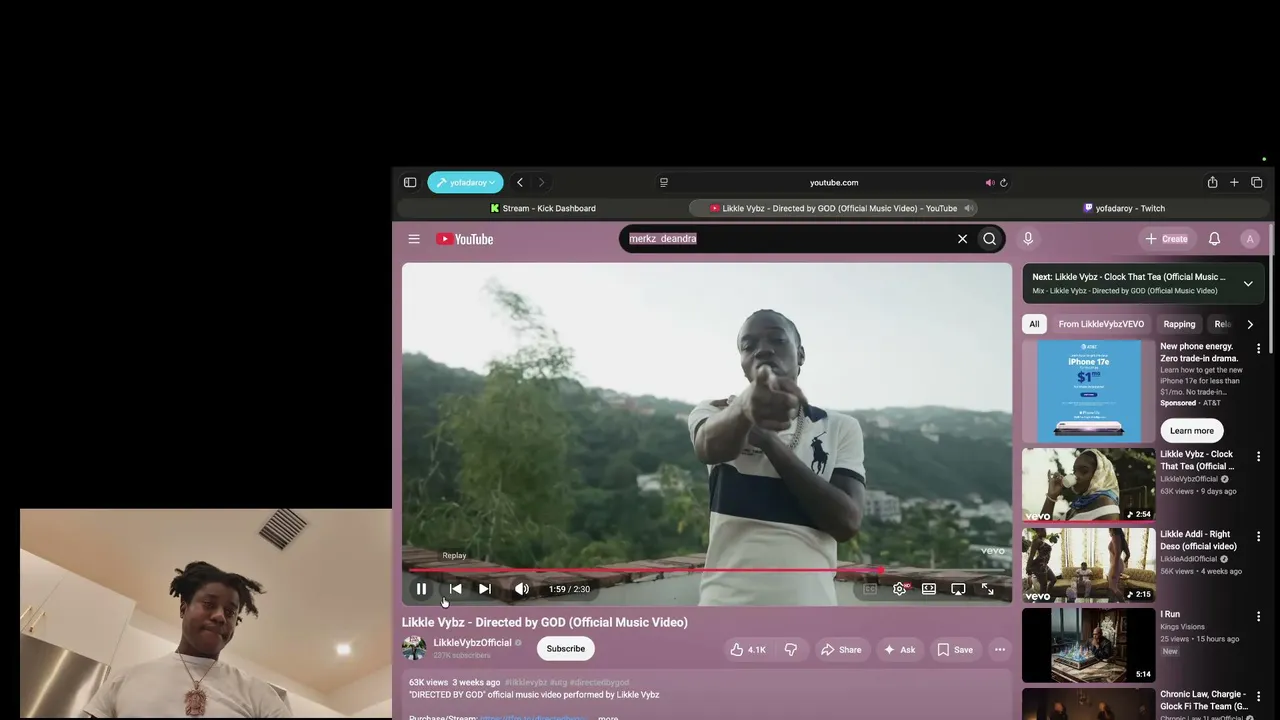
Task: Play the Clock That Tea video thumbnail
Action: 1088,485
